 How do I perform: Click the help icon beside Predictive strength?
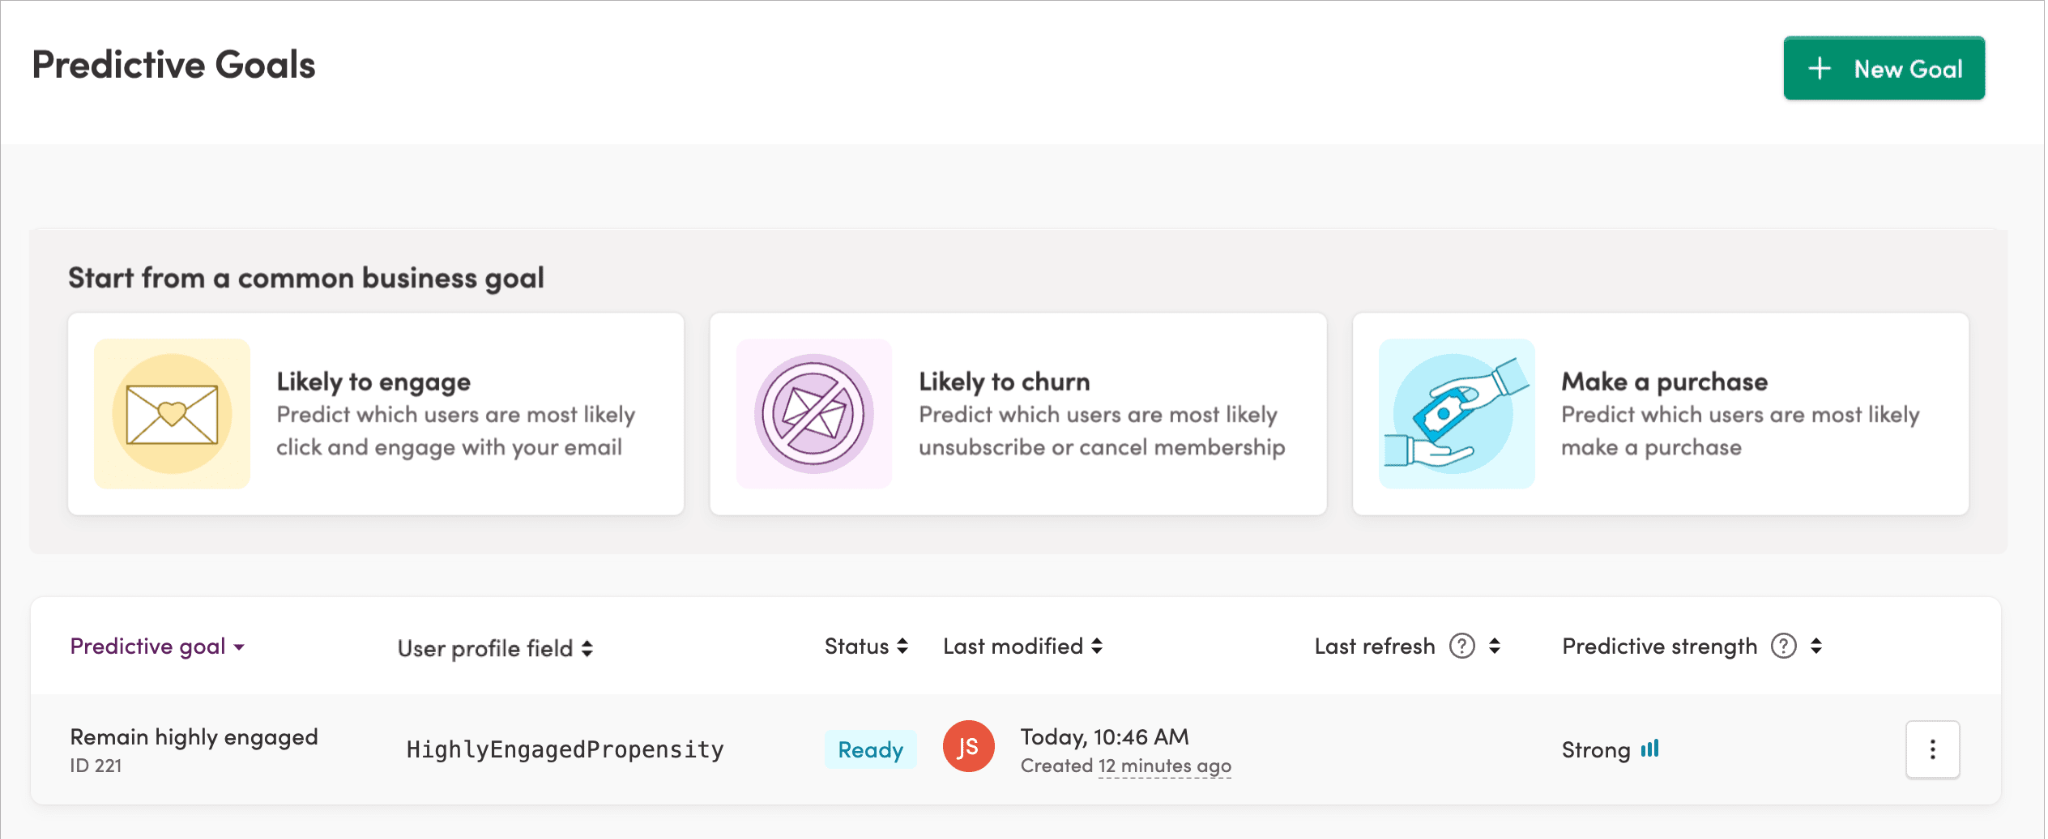(1784, 646)
